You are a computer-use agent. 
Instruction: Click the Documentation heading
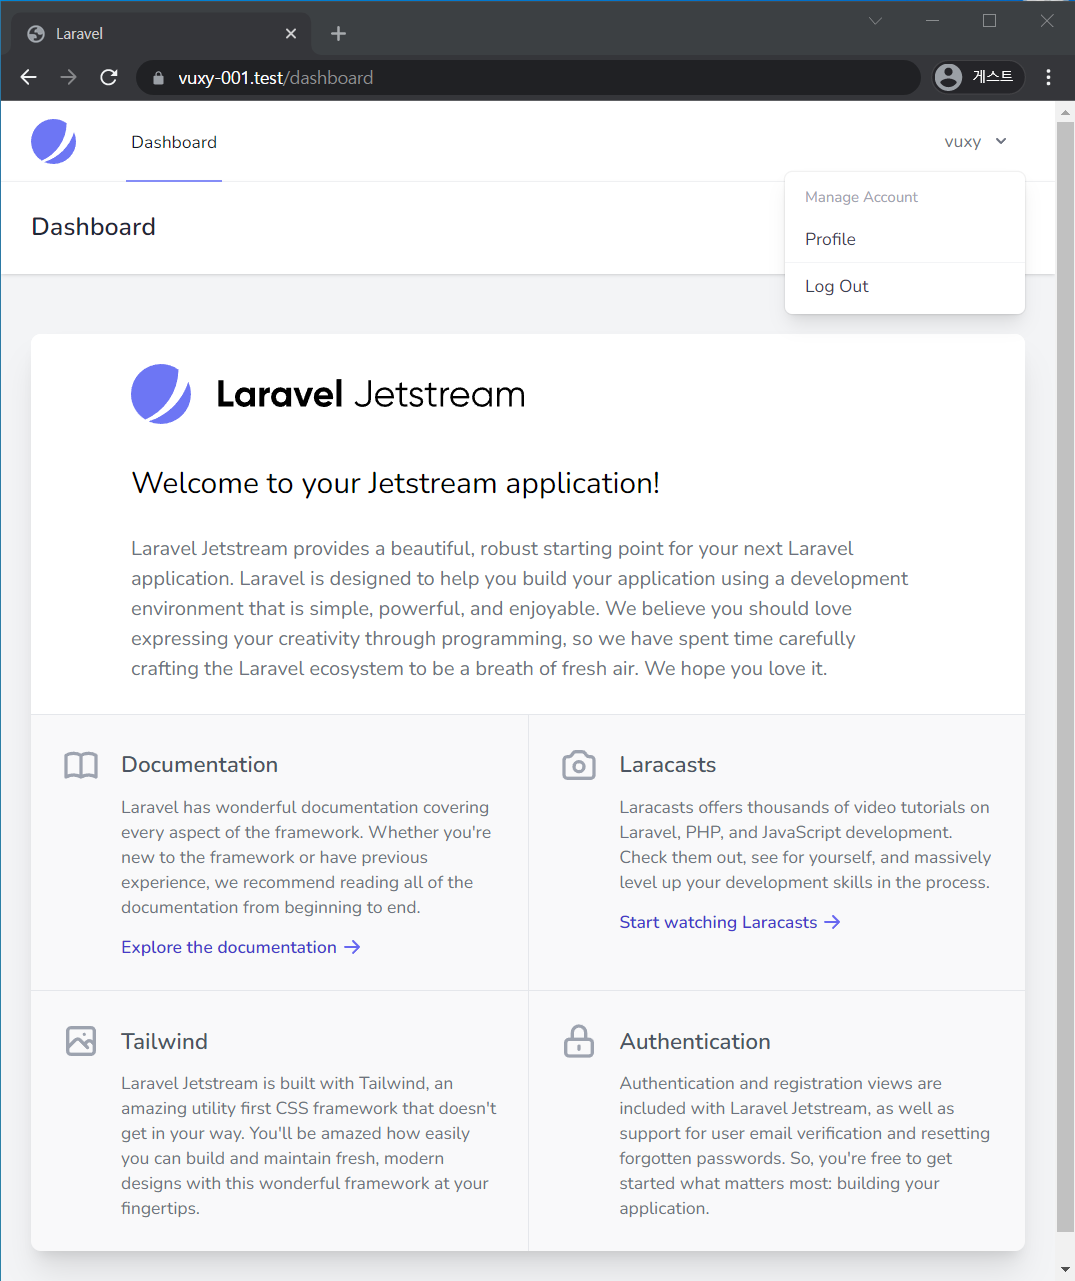[200, 765]
